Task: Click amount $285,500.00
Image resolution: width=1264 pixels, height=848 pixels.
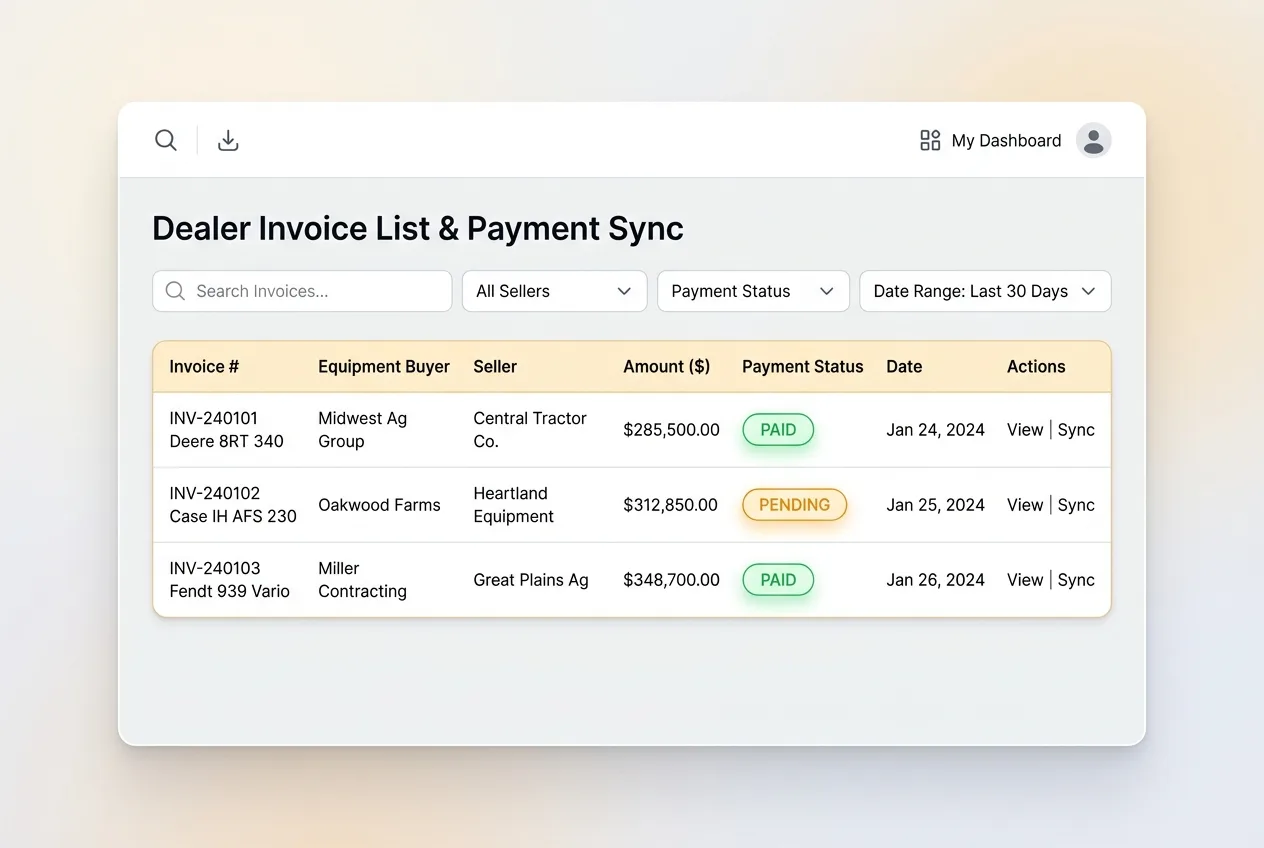Action: tap(671, 430)
